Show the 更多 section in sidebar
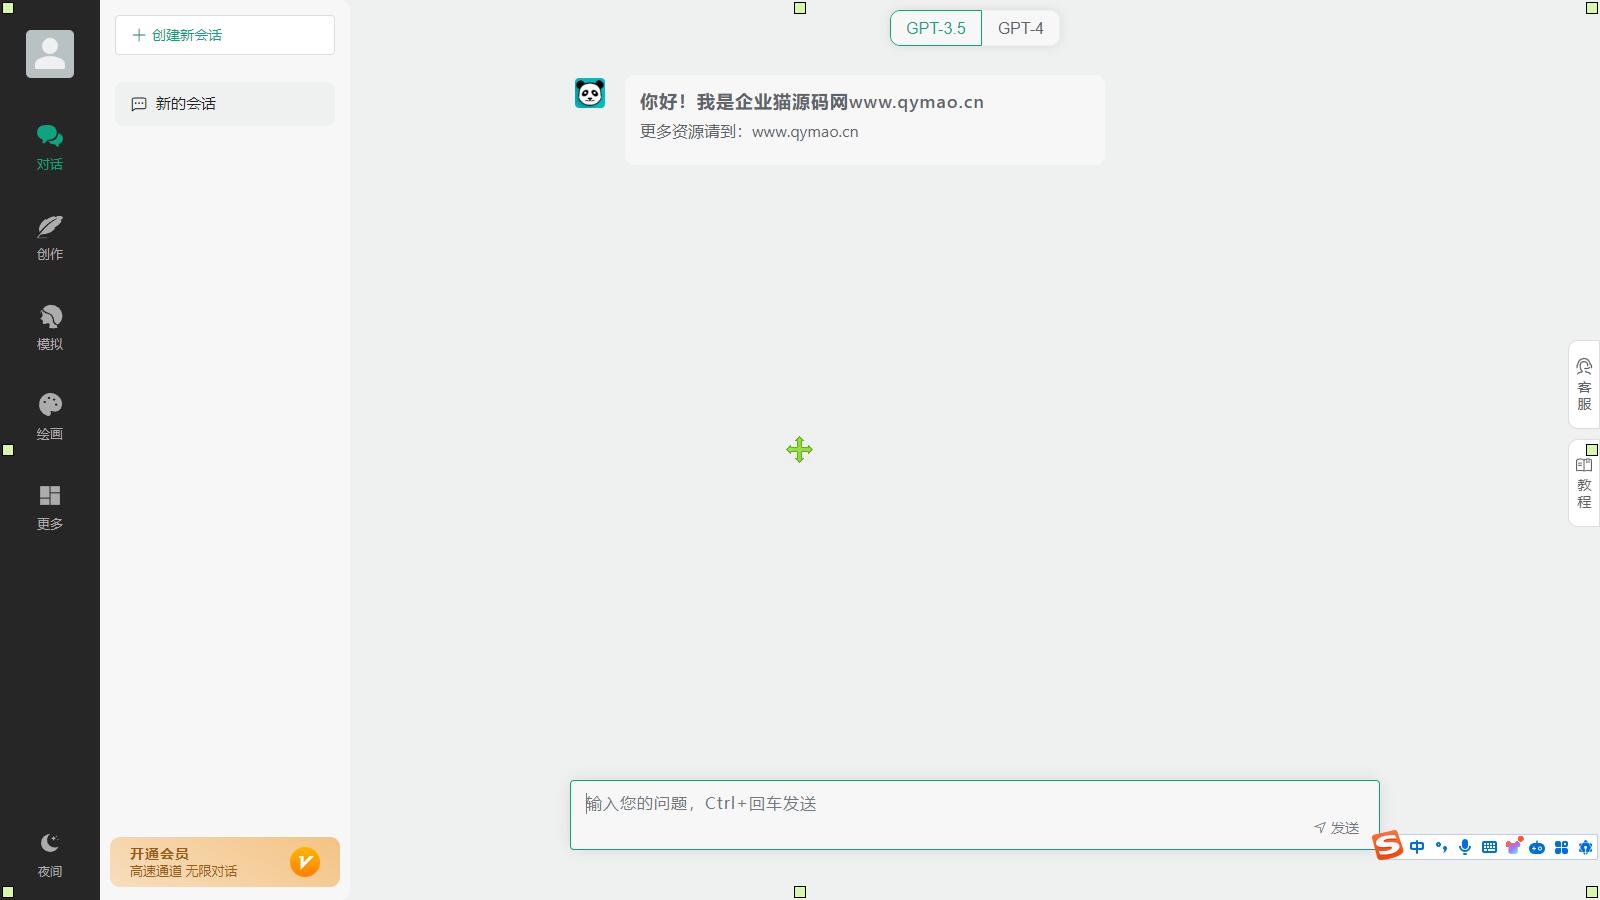Screen dimensions: 1600x900 click(x=50, y=507)
